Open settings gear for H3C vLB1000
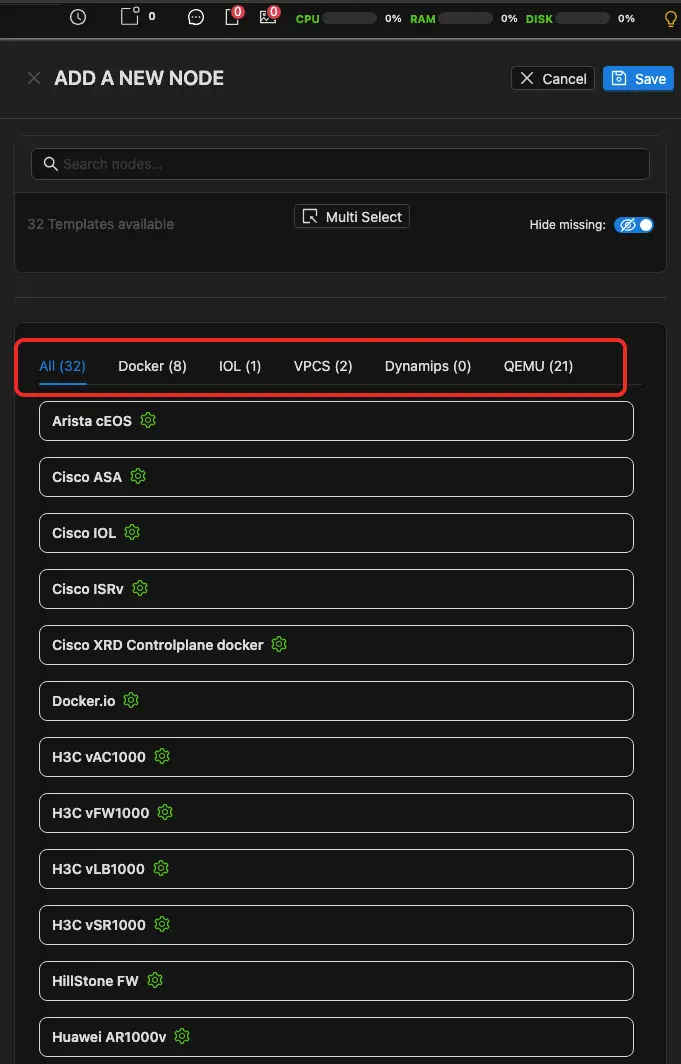This screenshot has width=681, height=1064. tap(161, 868)
